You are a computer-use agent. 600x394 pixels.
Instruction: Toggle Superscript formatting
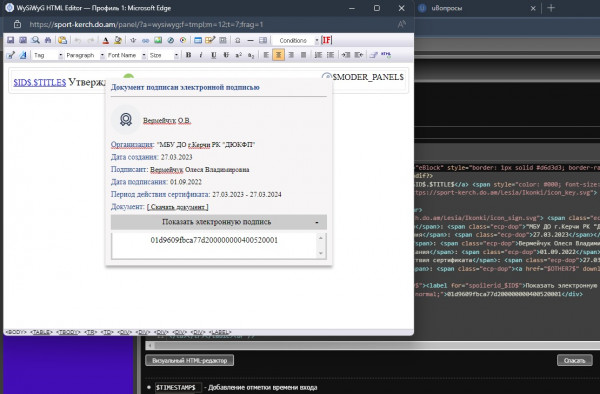tap(238, 55)
